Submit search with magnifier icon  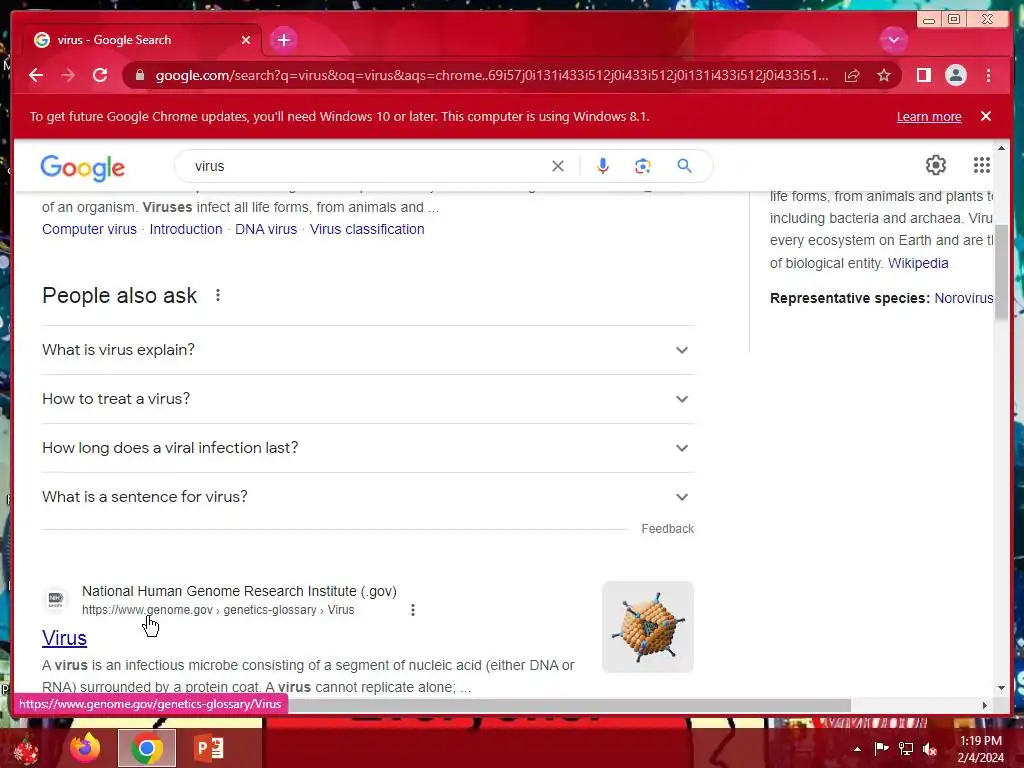pos(684,166)
